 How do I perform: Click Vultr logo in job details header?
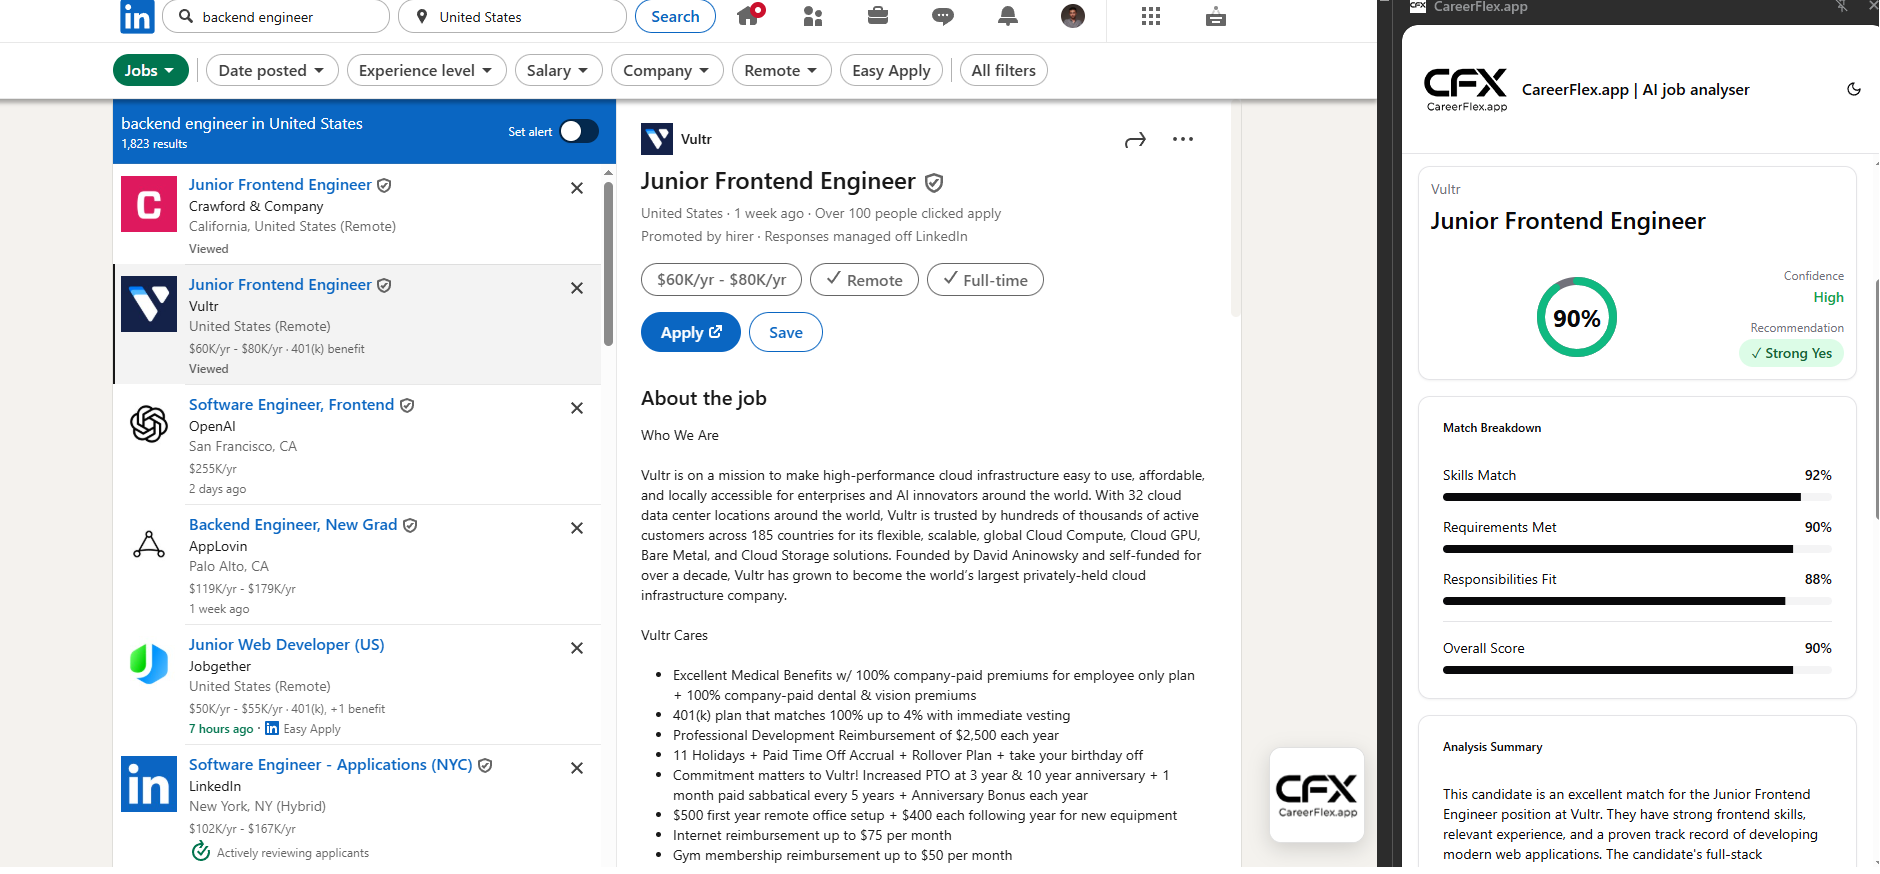pos(657,139)
